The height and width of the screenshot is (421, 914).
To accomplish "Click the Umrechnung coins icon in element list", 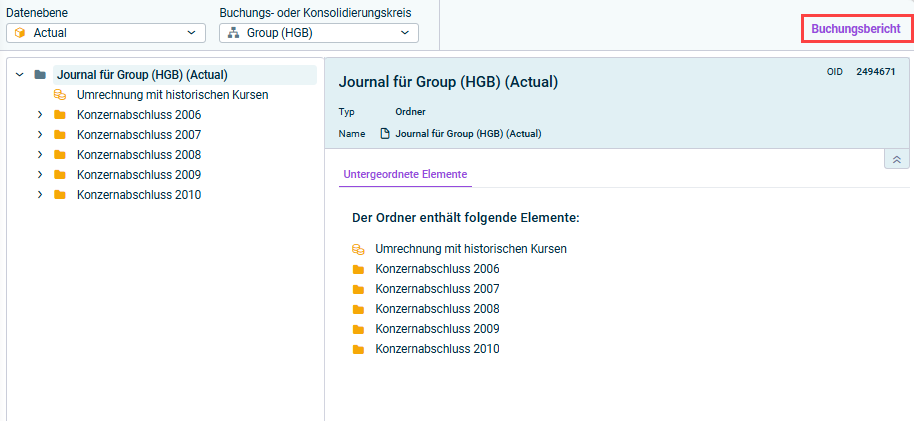I will pyautogui.click(x=358, y=249).
